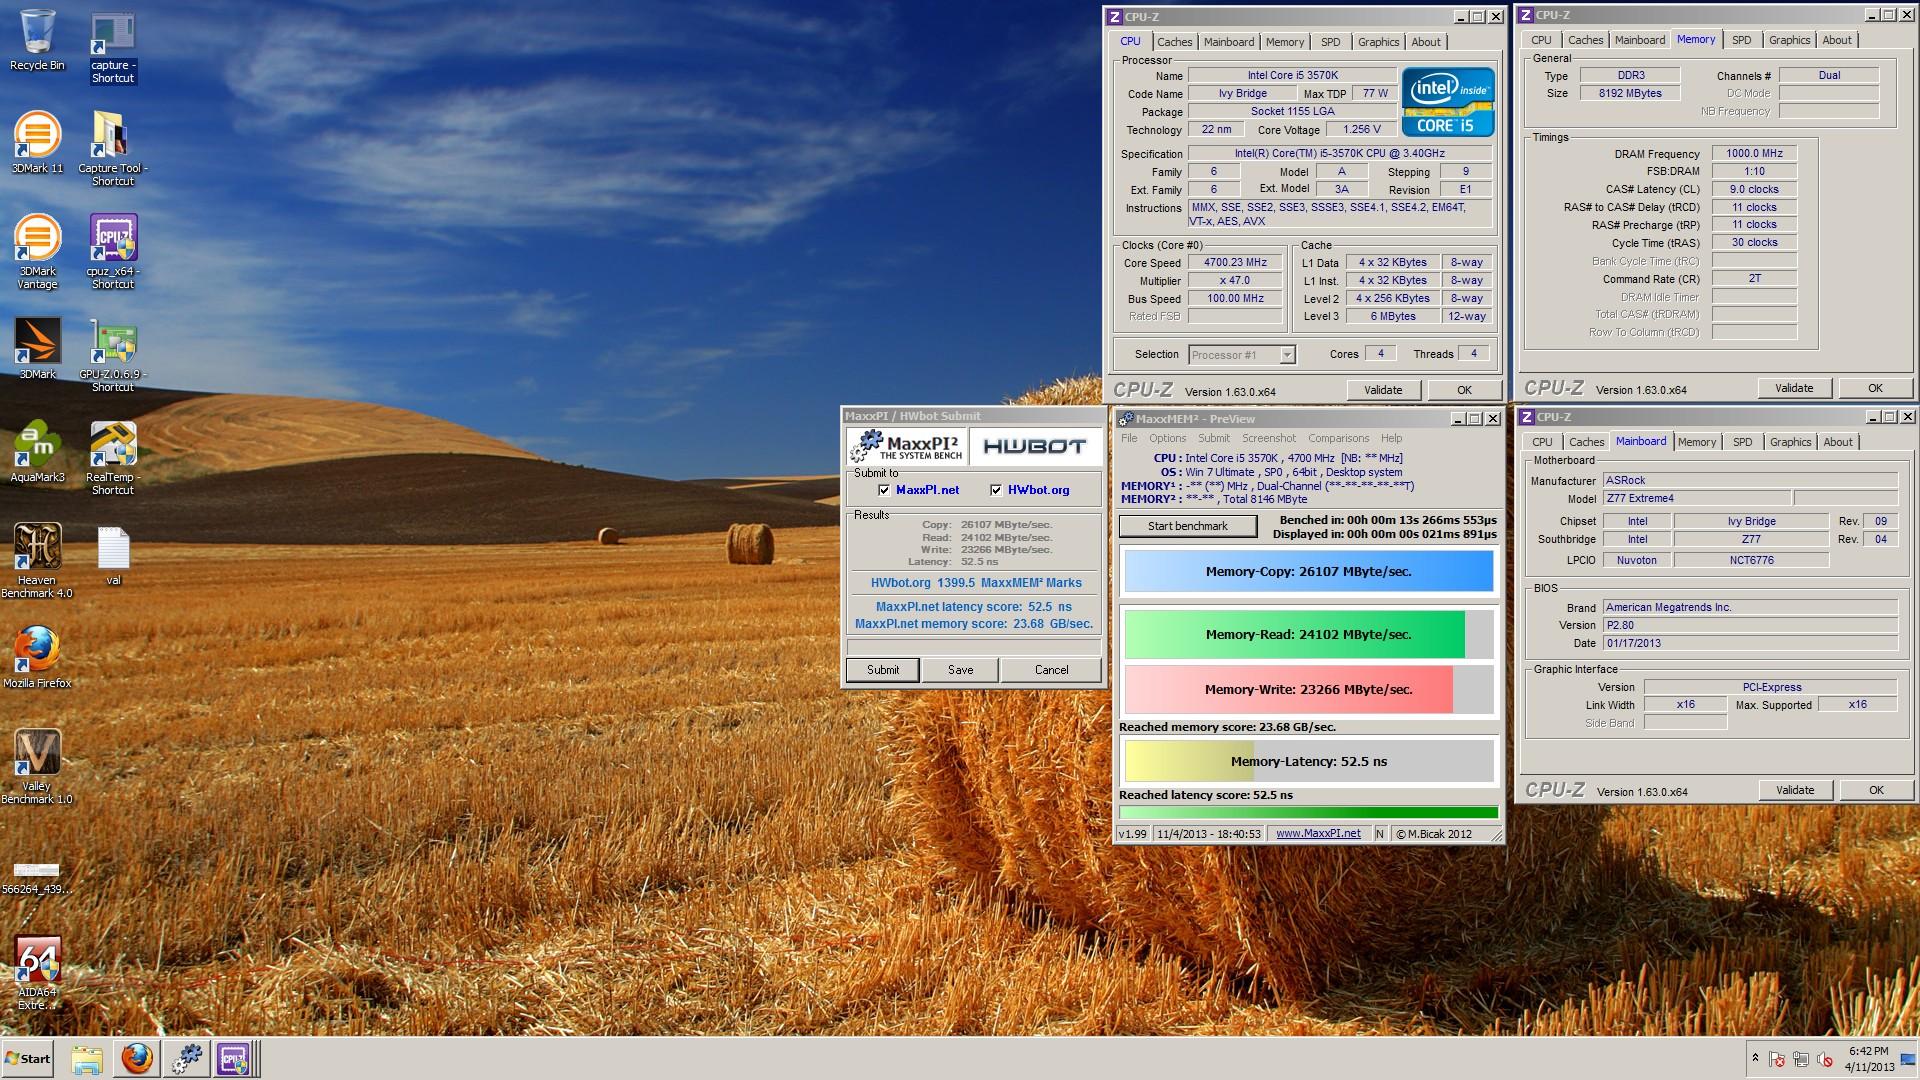1920x1080 pixels.
Task: Open the GPU-Z 0.6.9 shortcut icon
Action: [113, 355]
